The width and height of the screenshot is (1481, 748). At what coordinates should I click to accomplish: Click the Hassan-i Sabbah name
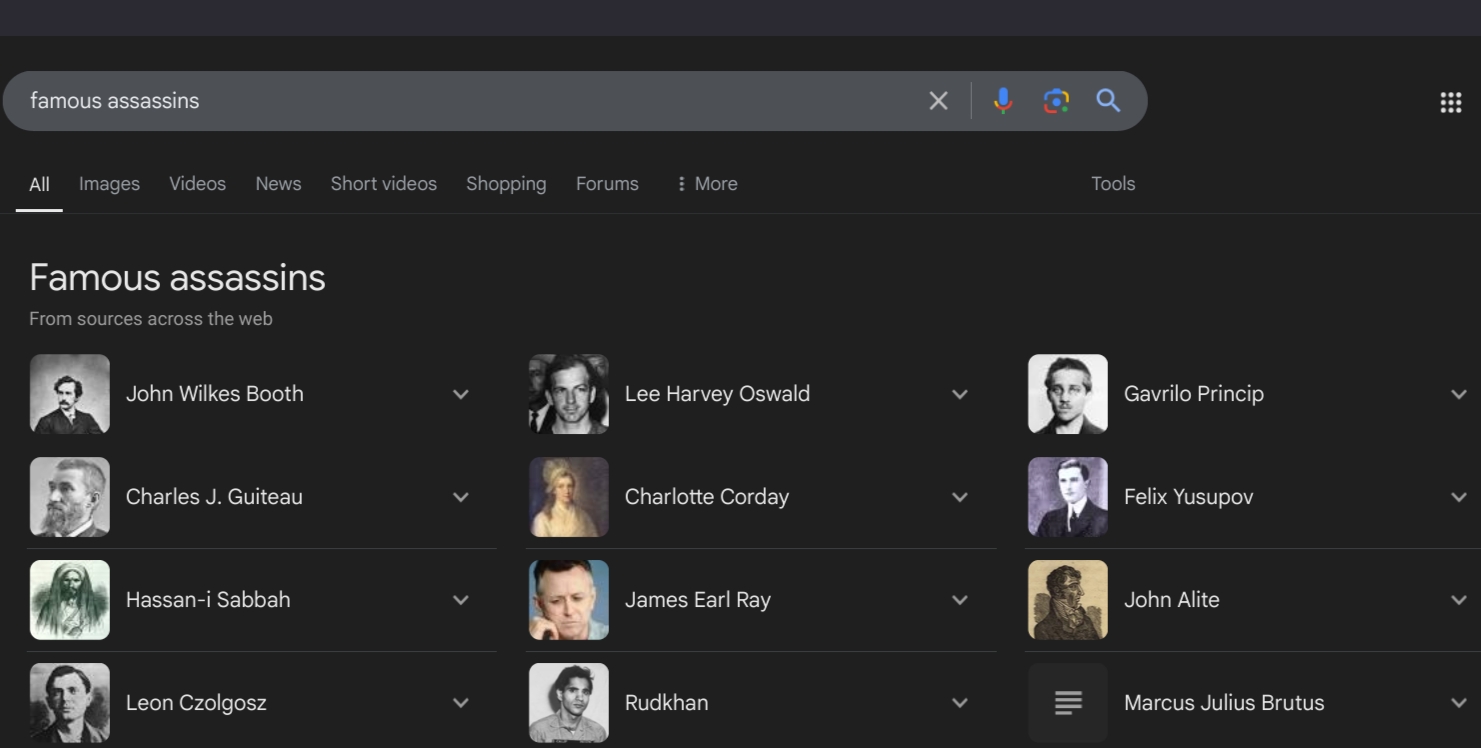(208, 600)
